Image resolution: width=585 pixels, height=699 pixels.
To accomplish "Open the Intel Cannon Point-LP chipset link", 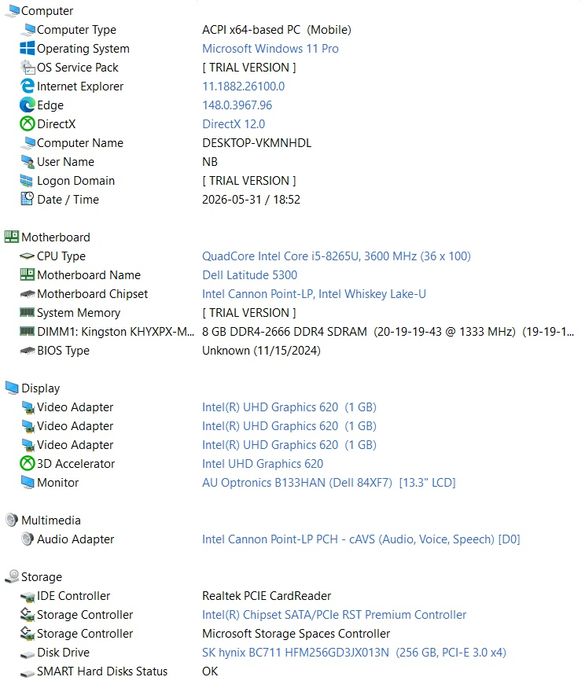I will coord(314,294).
